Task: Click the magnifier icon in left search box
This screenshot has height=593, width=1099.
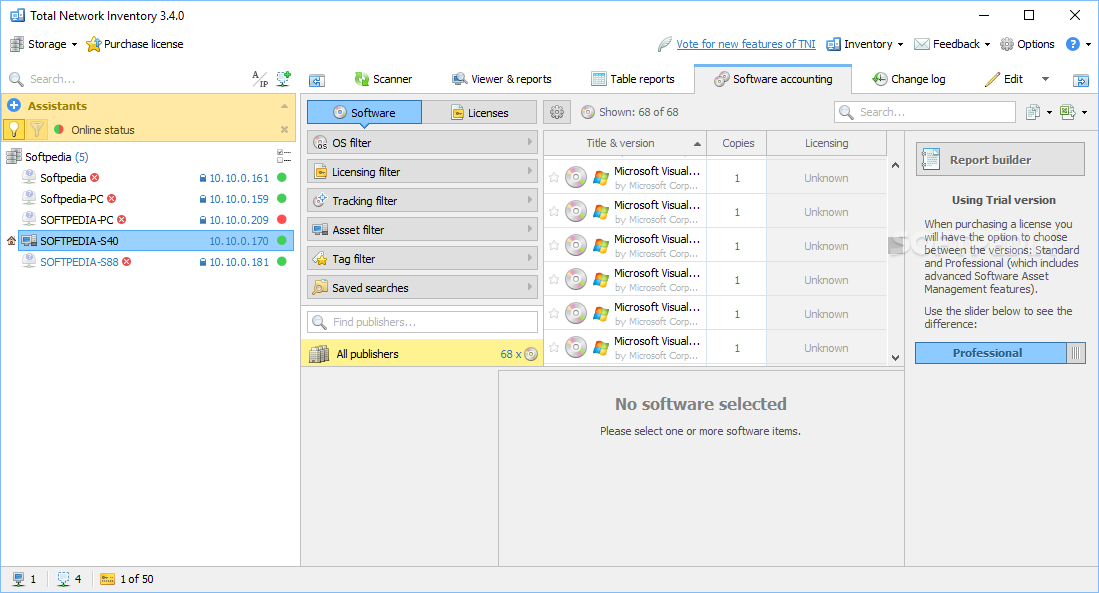Action: [16, 79]
